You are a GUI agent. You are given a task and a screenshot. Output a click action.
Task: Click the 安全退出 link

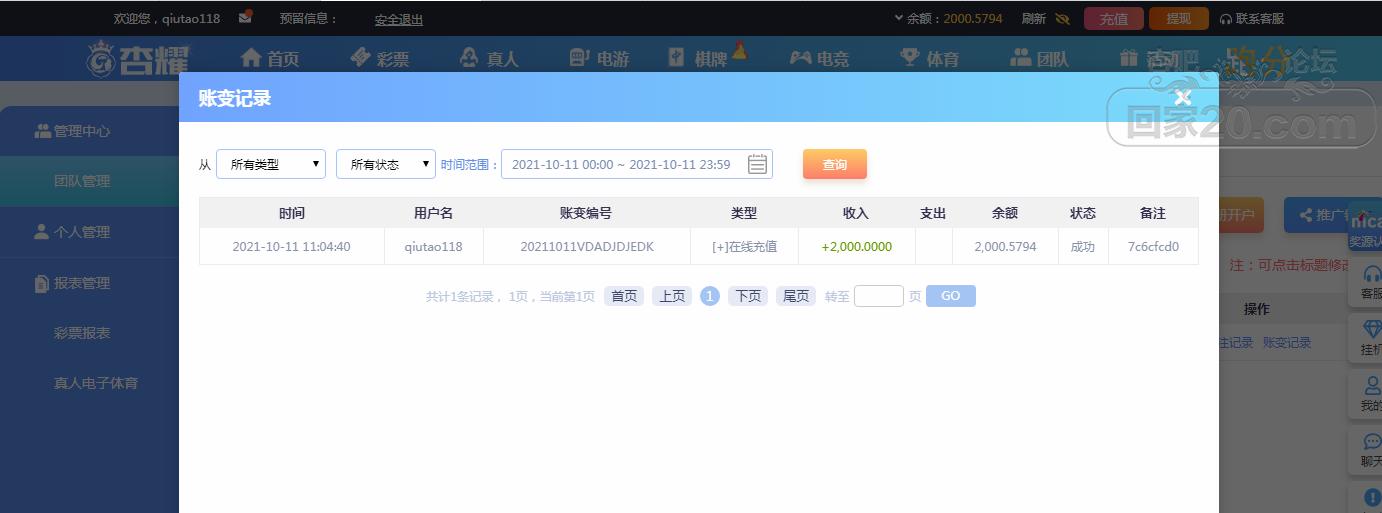click(x=399, y=19)
